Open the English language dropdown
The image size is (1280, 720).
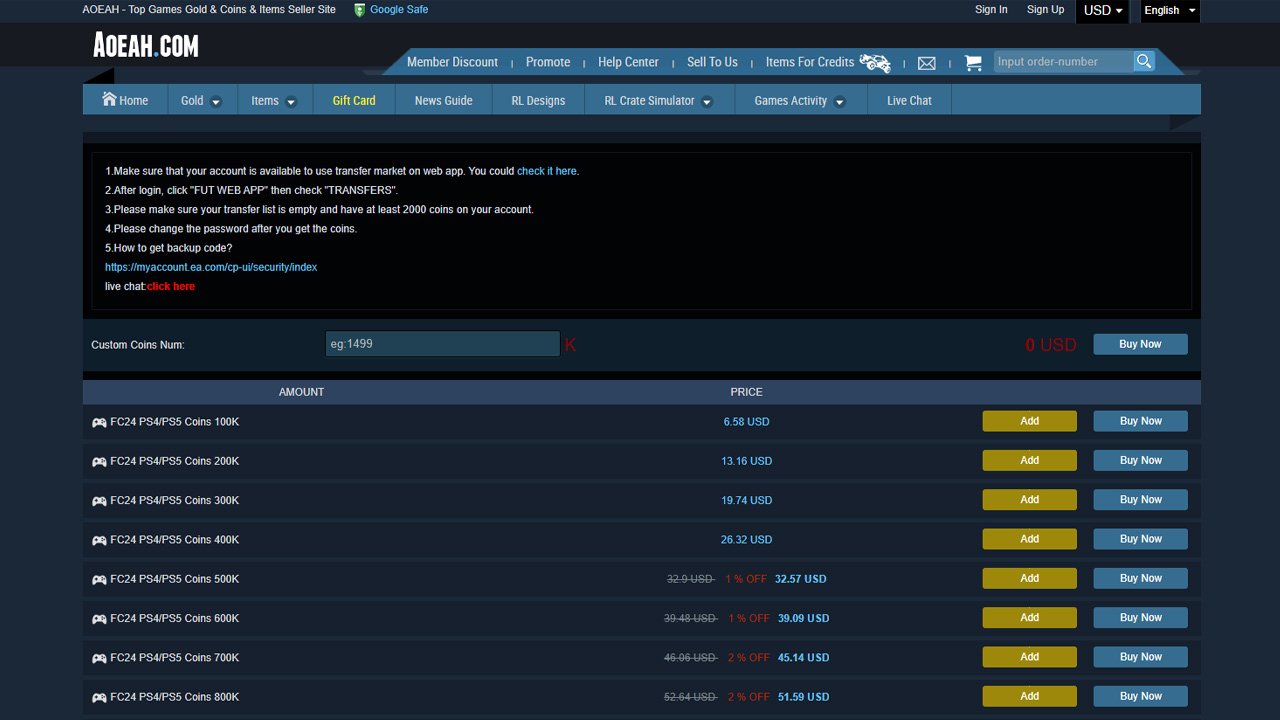click(1169, 11)
